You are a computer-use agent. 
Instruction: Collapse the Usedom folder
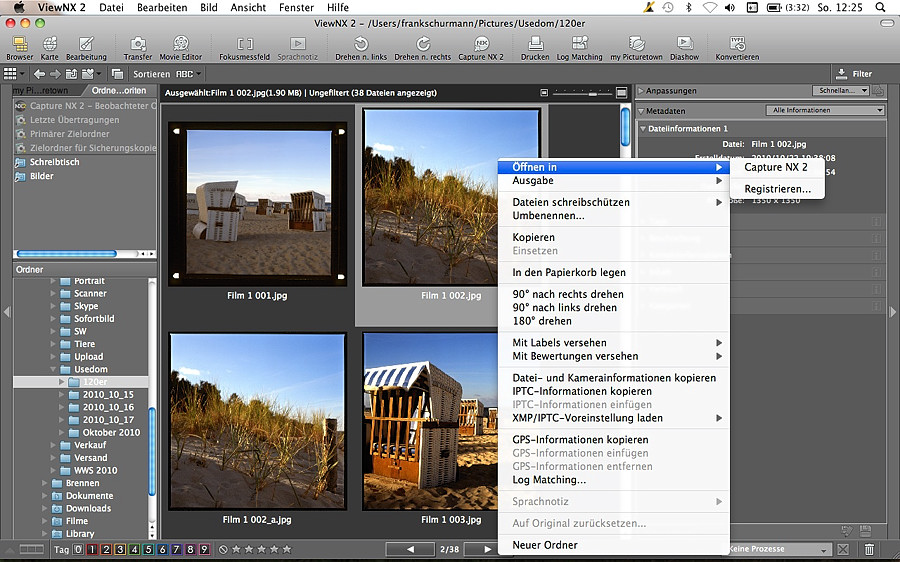tap(53, 369)
